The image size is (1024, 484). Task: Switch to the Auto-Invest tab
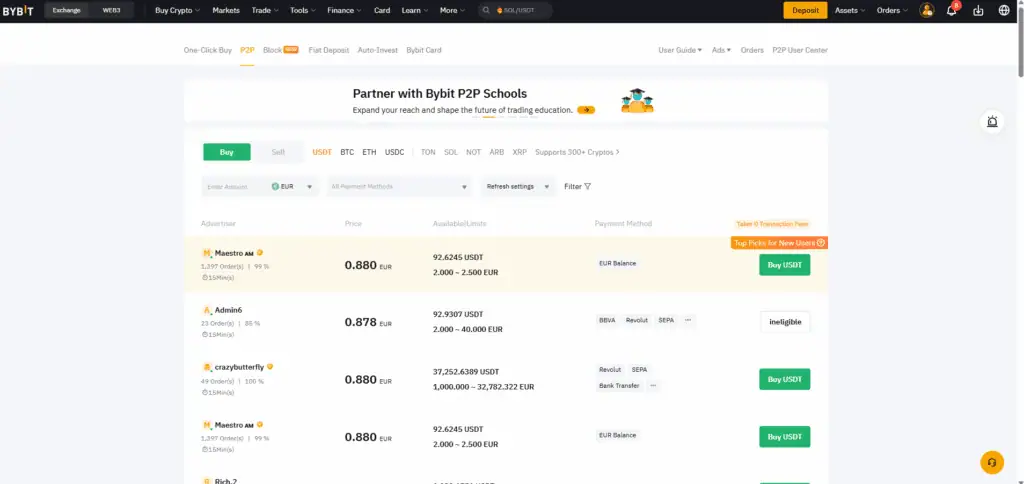click(x=377, y=50)
